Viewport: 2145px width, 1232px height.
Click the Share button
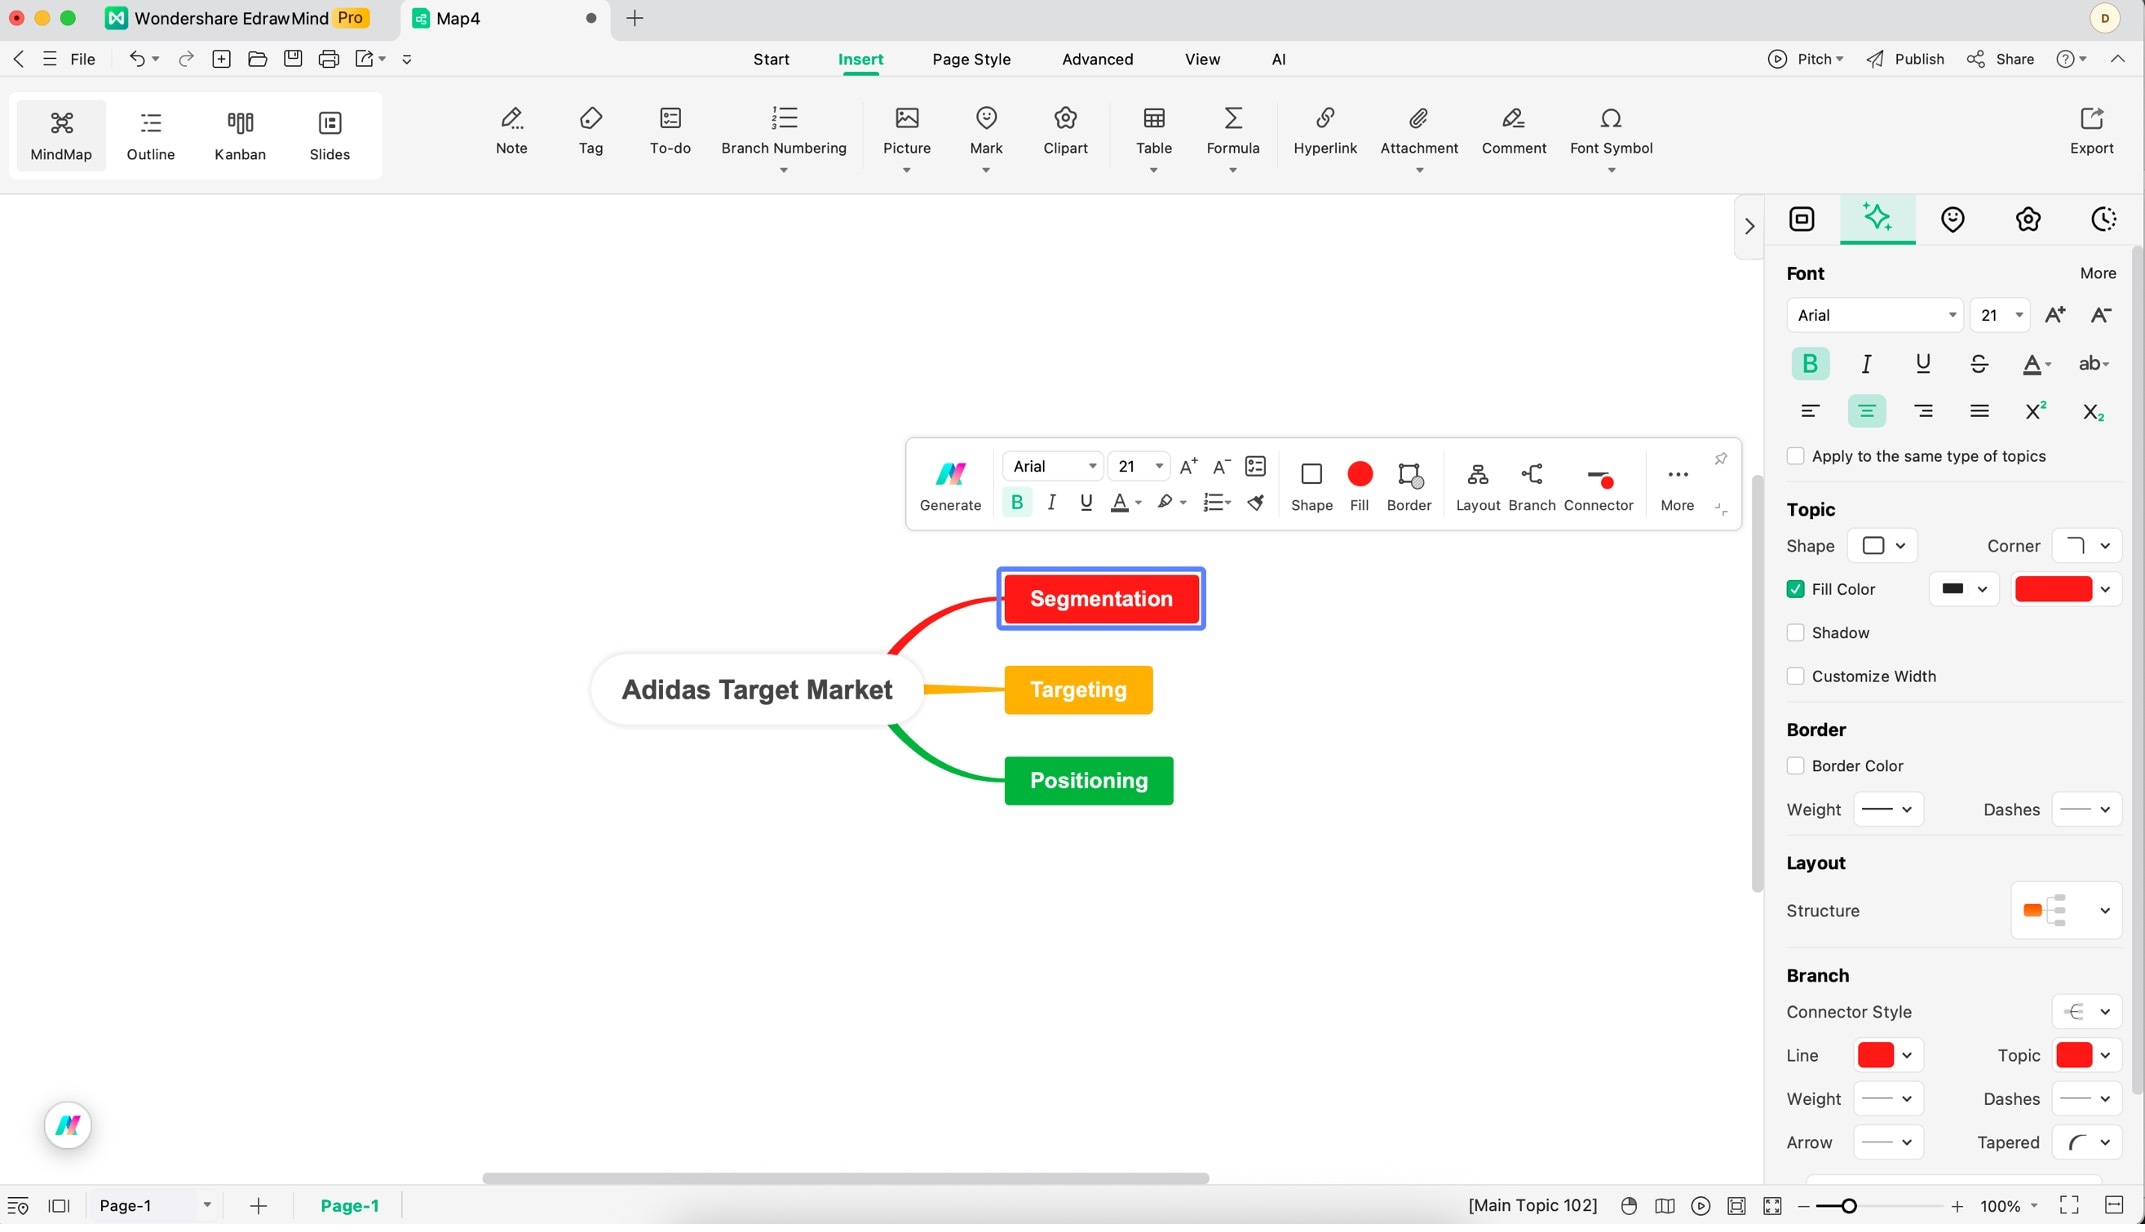2000,59
